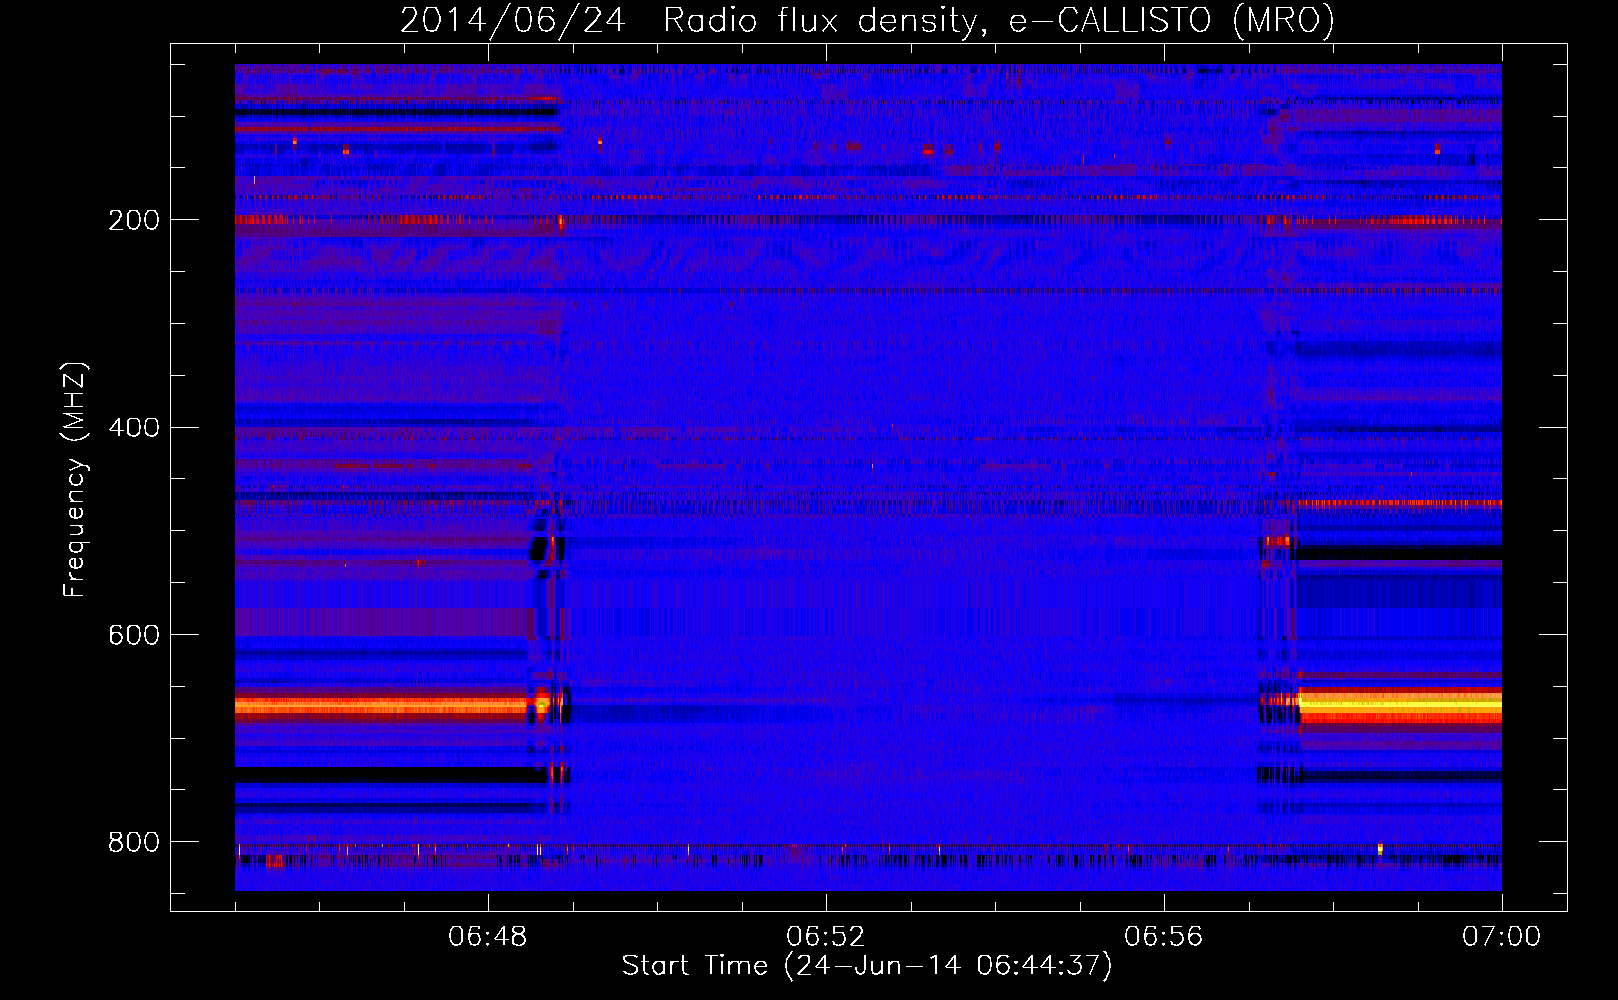This screenshot has height=1000, width=1618.
Task: Click the 200 frequency tick label
Action: (x=134, y=220)
